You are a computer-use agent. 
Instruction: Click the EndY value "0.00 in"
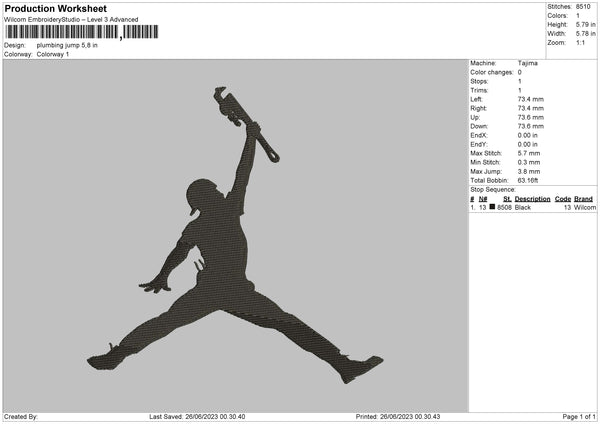(x=528, y=144)
